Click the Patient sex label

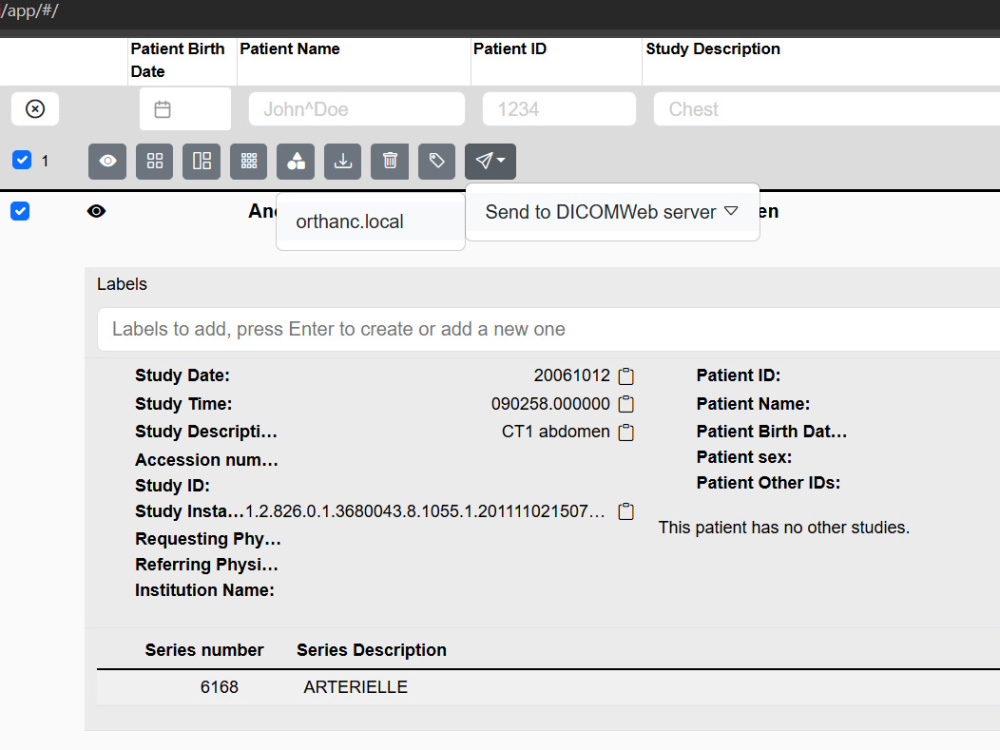744,457
